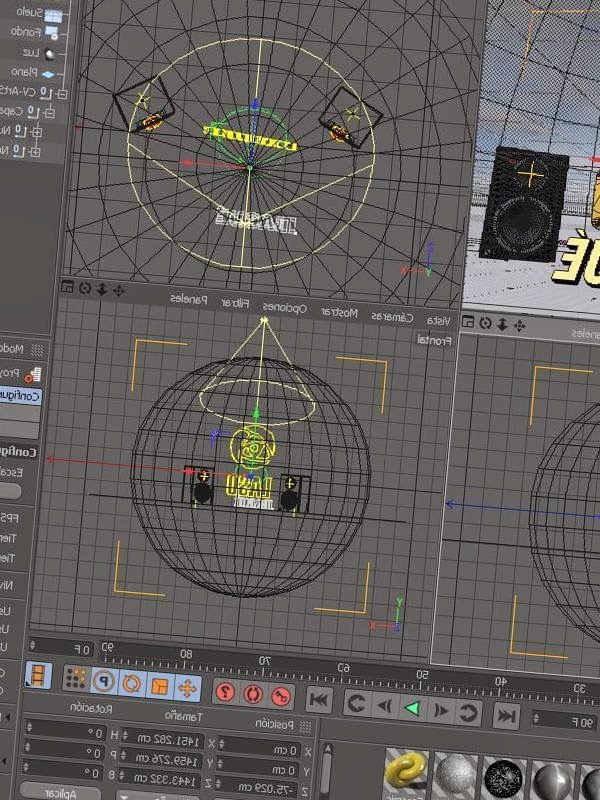Select the Fondo background object icon
600x800 pixels.
point(52,33)
